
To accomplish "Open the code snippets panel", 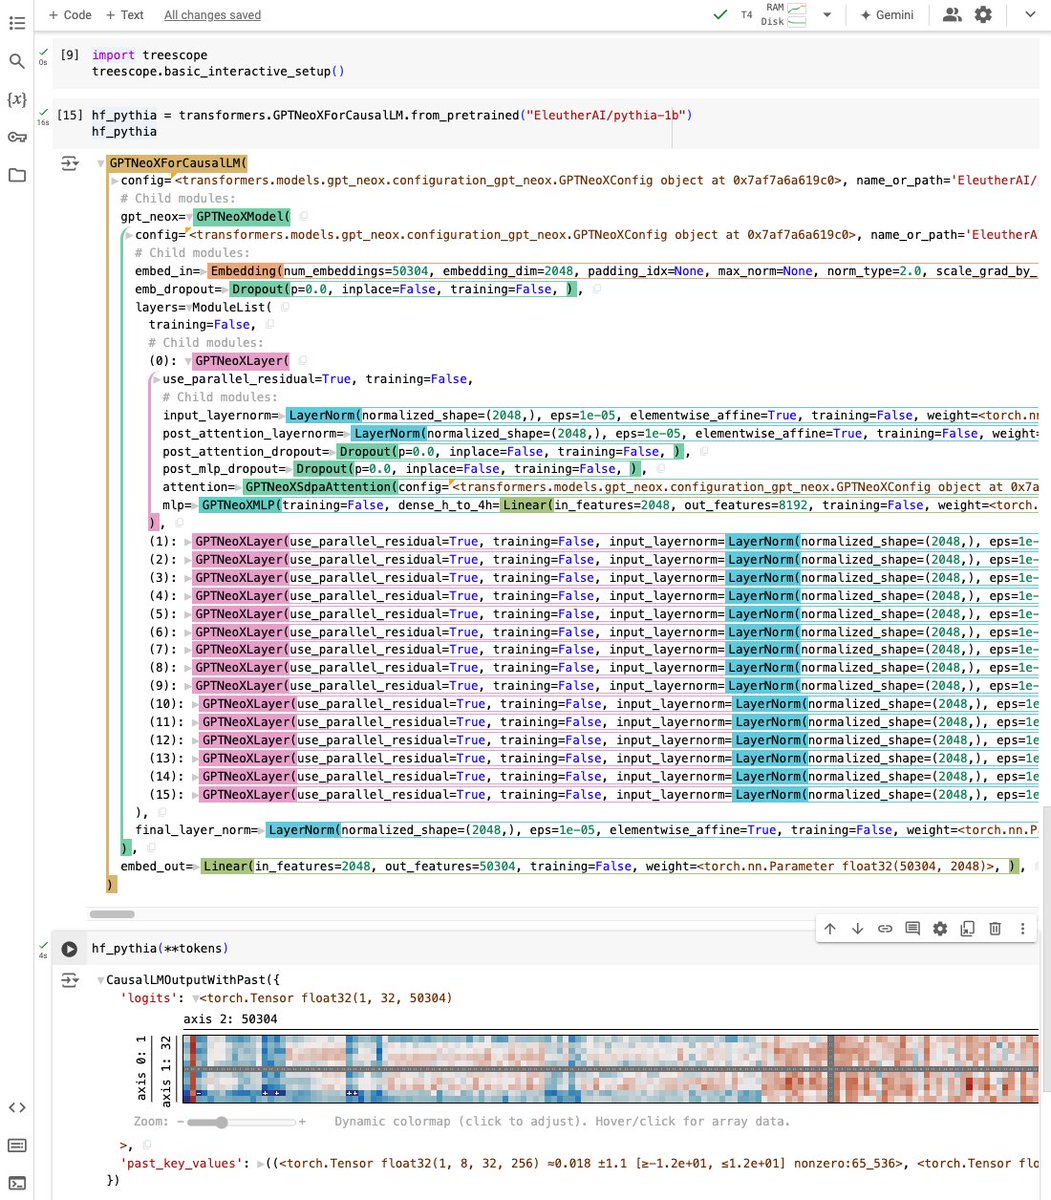I will coord(17,1107).
